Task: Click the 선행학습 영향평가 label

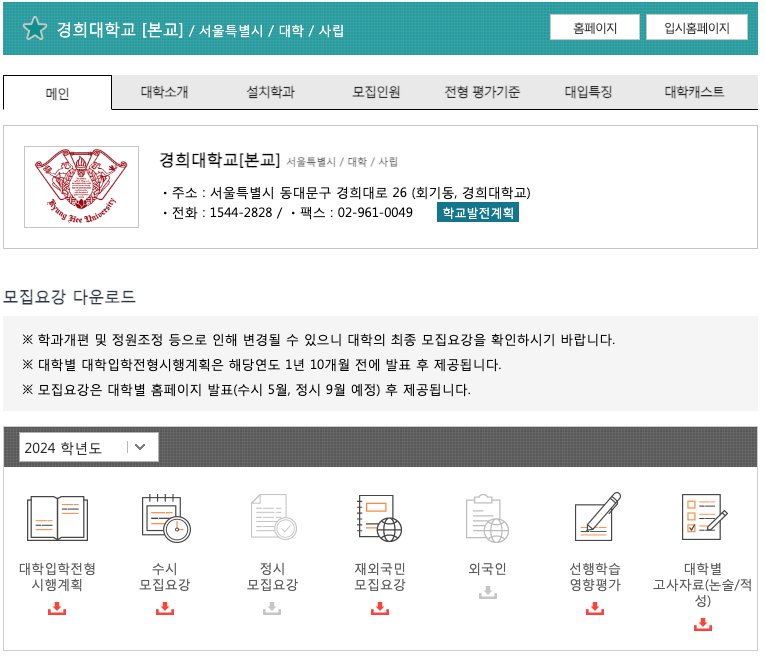Action: tap(595, 576)
